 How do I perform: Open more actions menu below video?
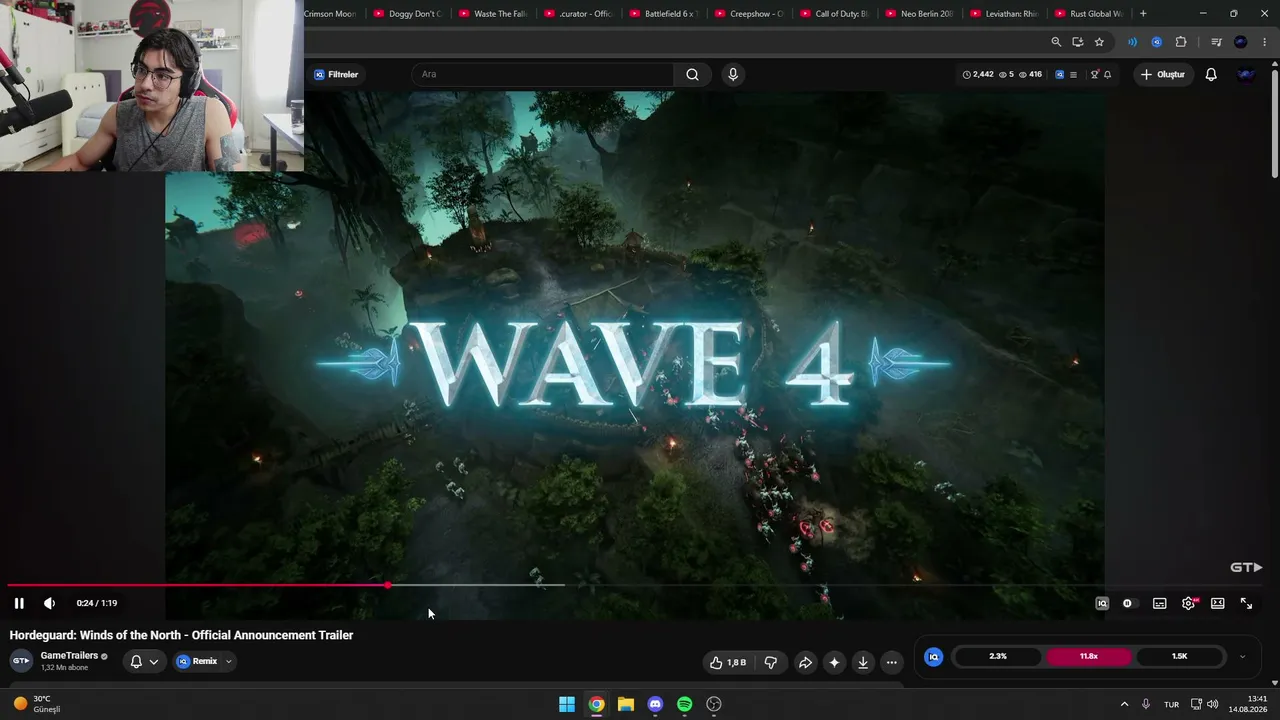point(892,662)
